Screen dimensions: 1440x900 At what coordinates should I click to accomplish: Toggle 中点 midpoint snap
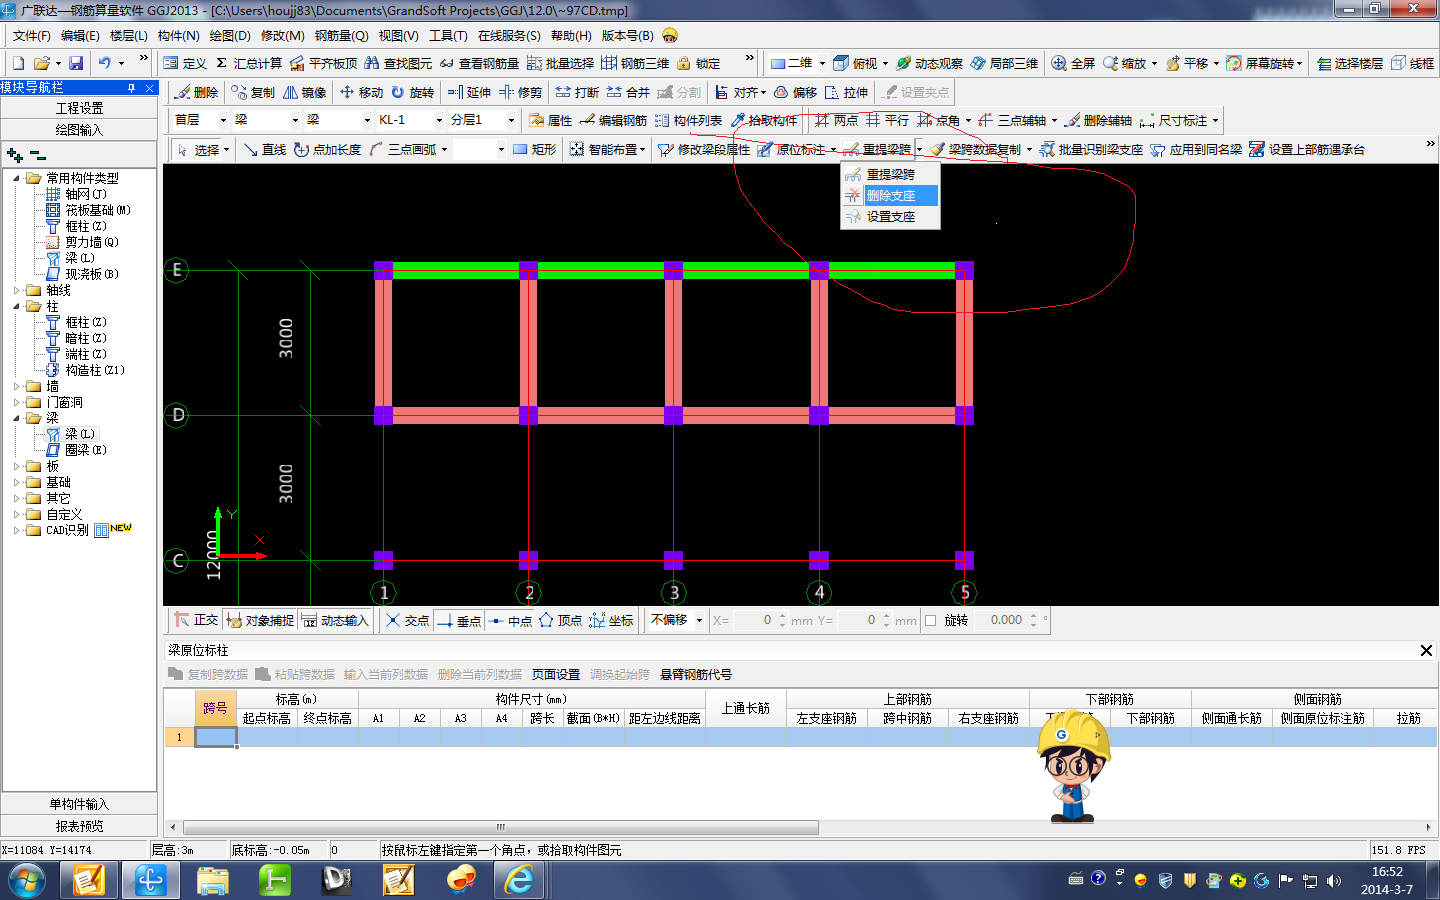(x=510, y=620)
